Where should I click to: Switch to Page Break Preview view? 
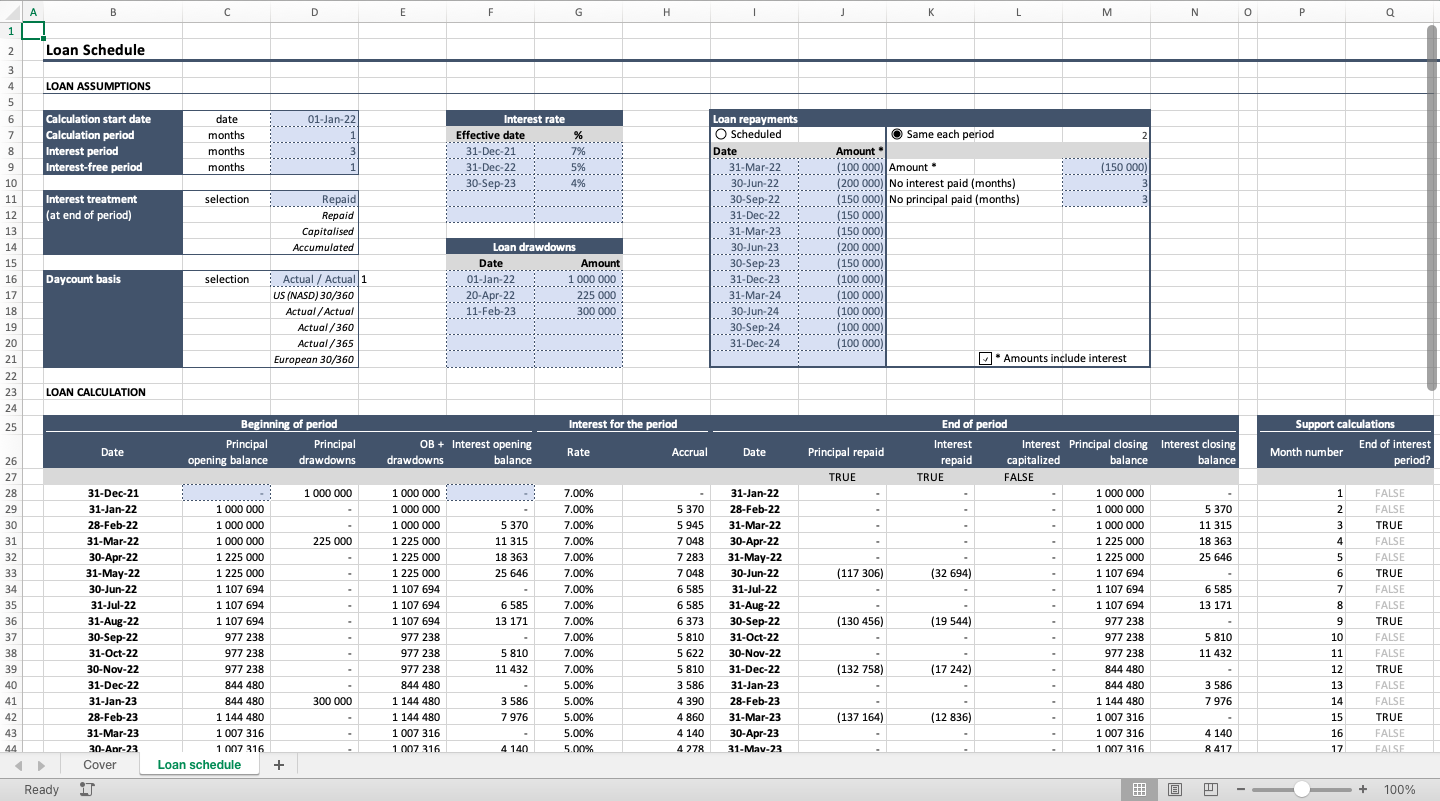pyautogui.click(x=1211, y=790)
